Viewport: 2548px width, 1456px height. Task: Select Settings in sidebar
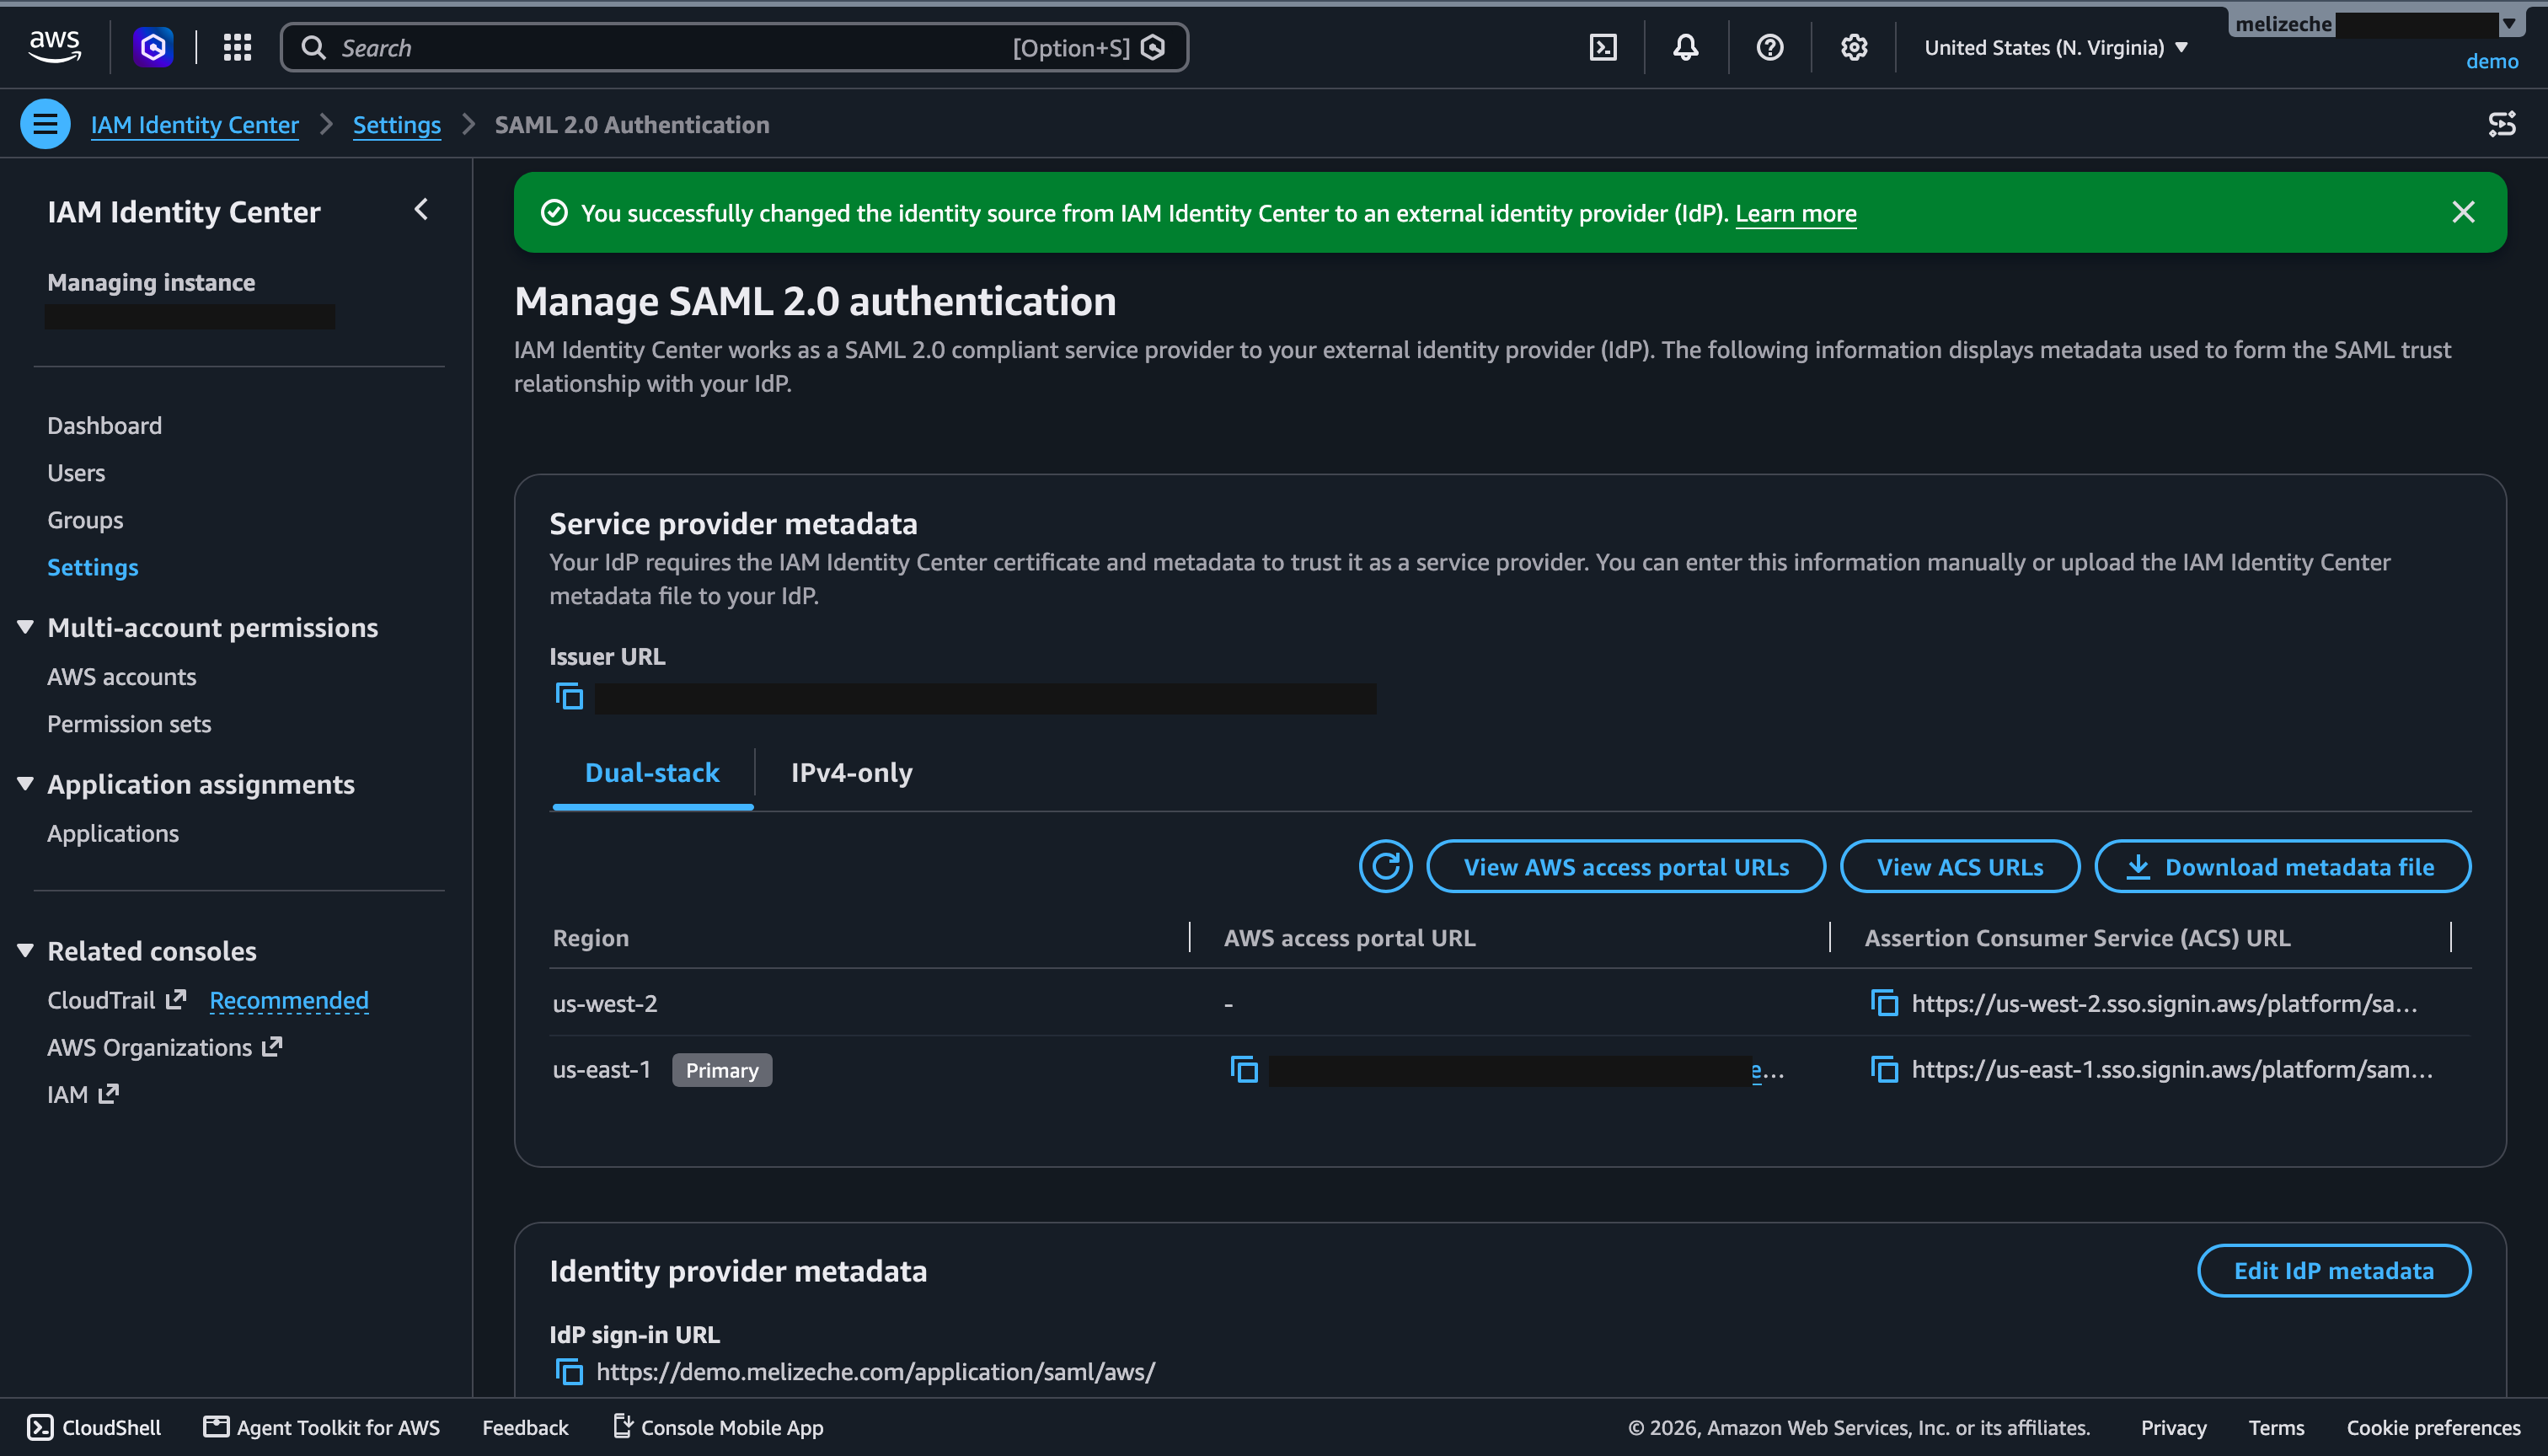pos(93,567)
